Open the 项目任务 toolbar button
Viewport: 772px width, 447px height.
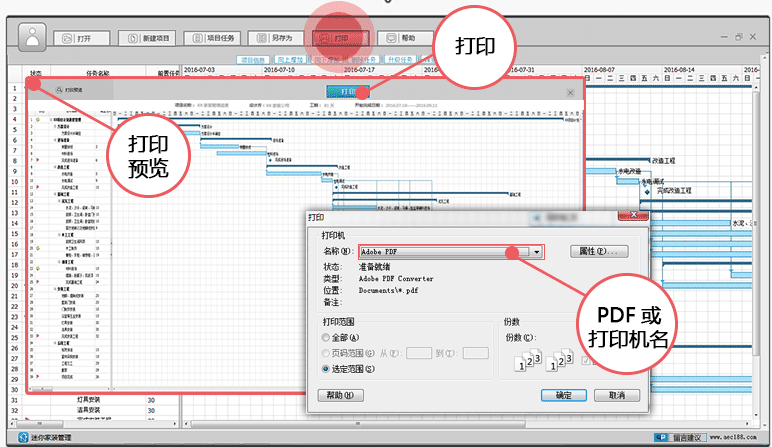(x=212, y=38)
